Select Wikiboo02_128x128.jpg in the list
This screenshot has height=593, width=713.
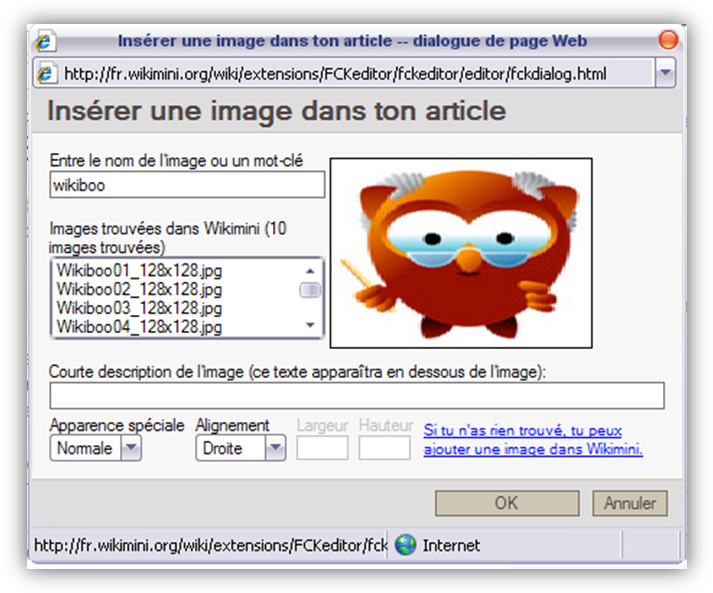tap(139, 289)
